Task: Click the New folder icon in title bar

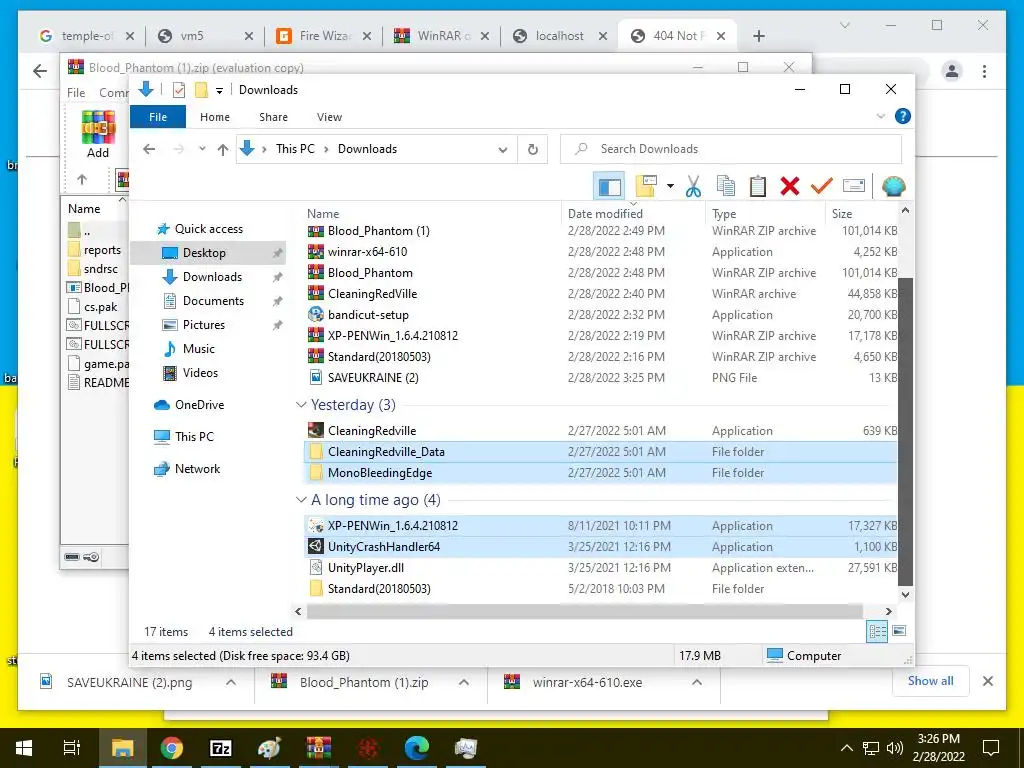Action: point(201,90)
